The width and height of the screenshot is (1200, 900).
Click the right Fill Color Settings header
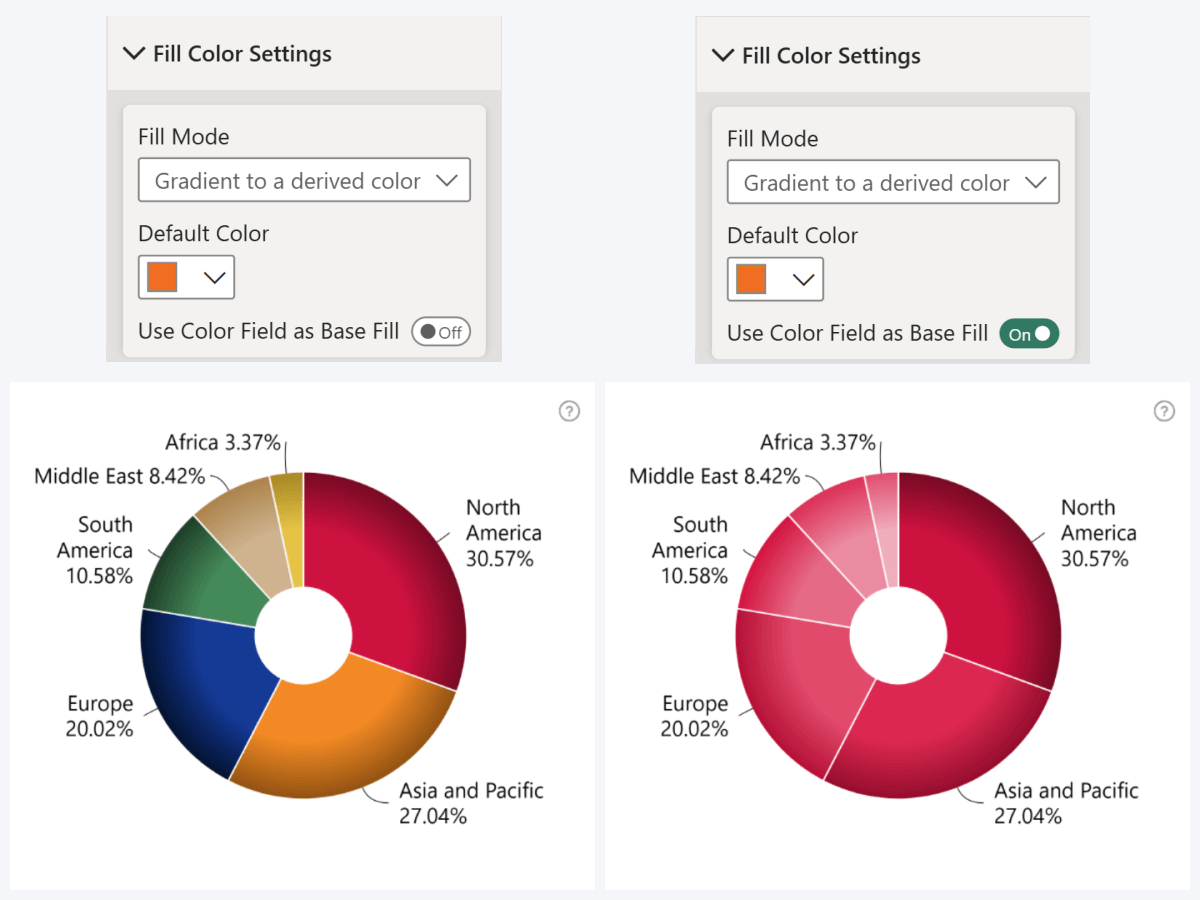[x=830, y=56]
